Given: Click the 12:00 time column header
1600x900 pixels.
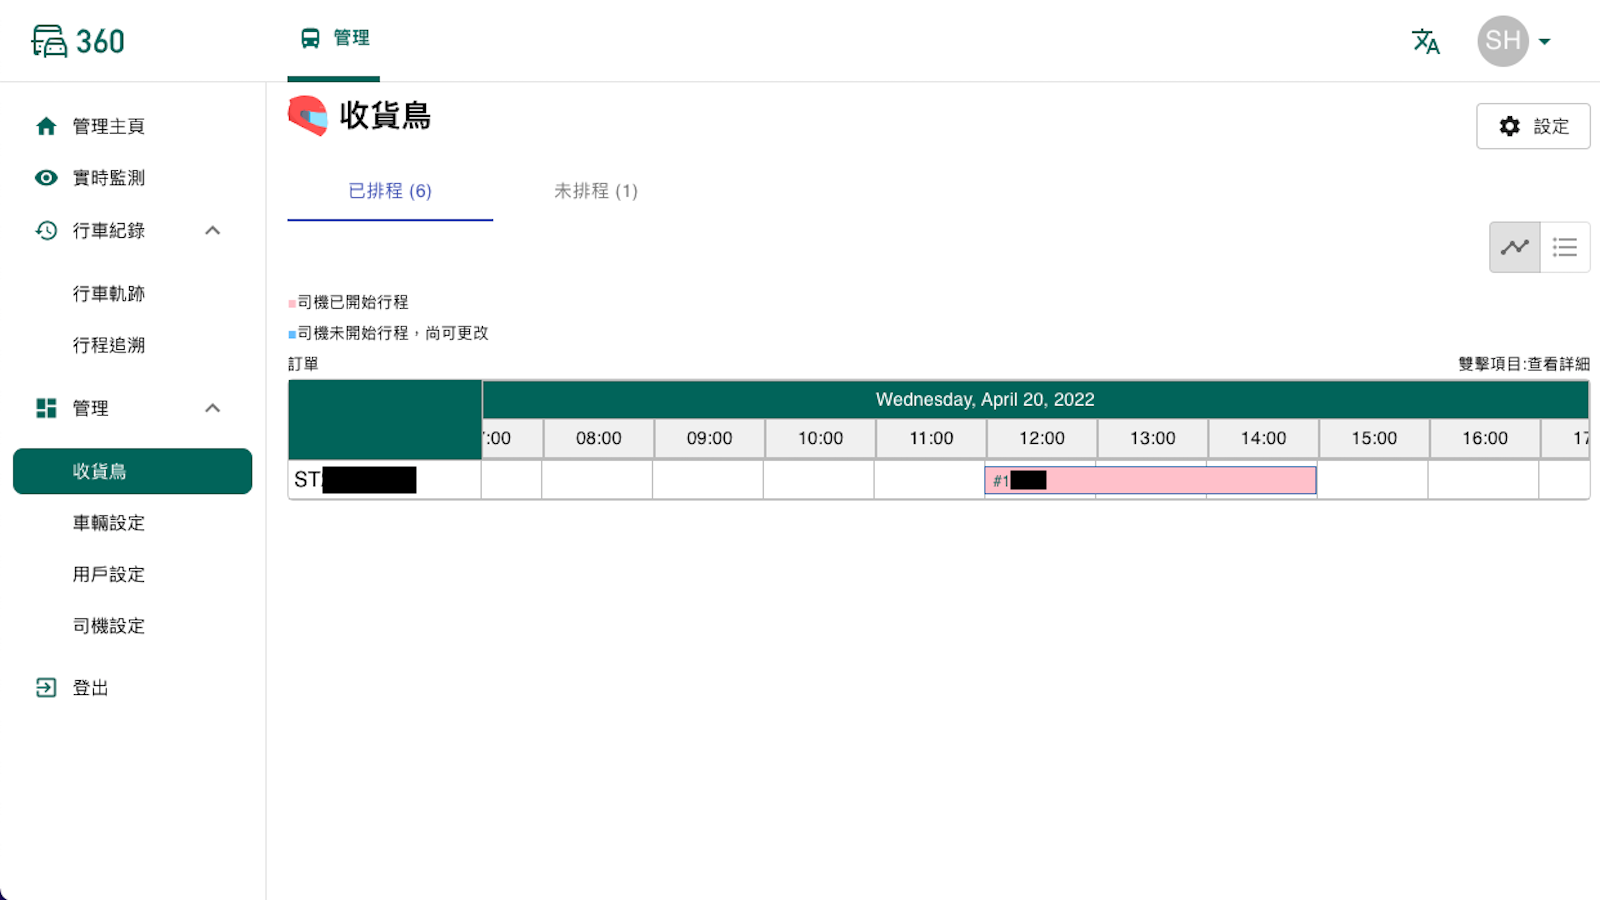Looking at the screenshot, I should tap(1042, 438).
